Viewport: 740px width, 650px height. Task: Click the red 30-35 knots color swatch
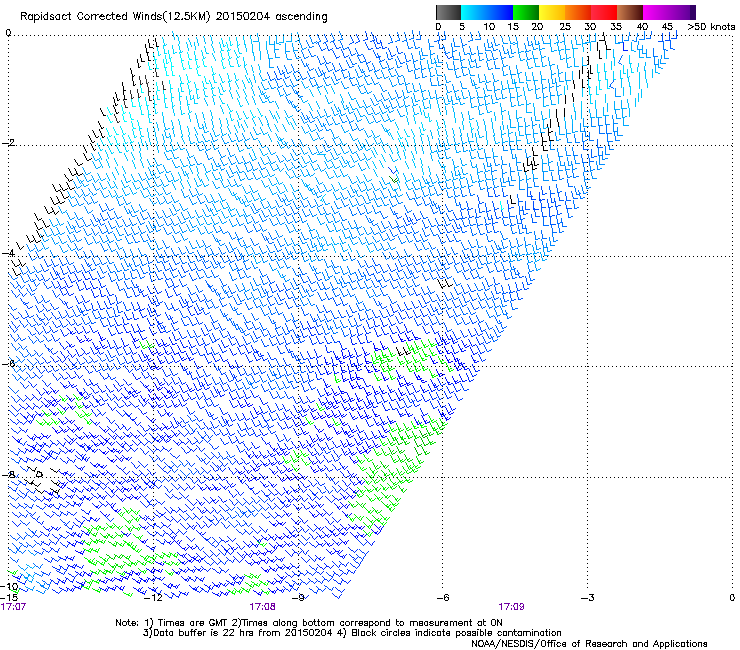click(x=604, y=12)
